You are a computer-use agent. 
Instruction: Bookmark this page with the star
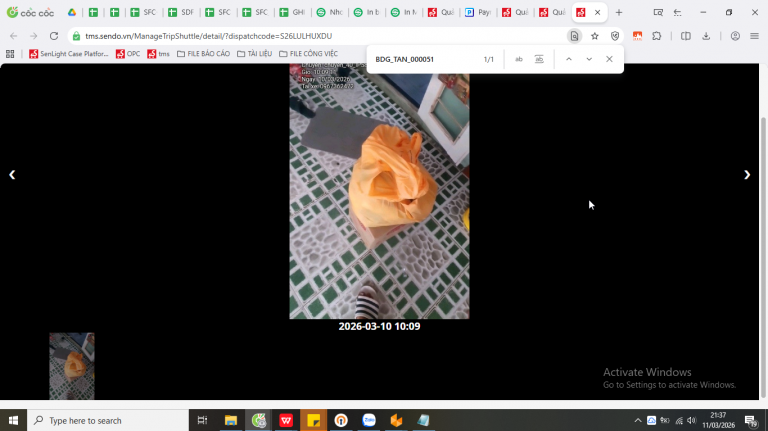coord(595,36)
